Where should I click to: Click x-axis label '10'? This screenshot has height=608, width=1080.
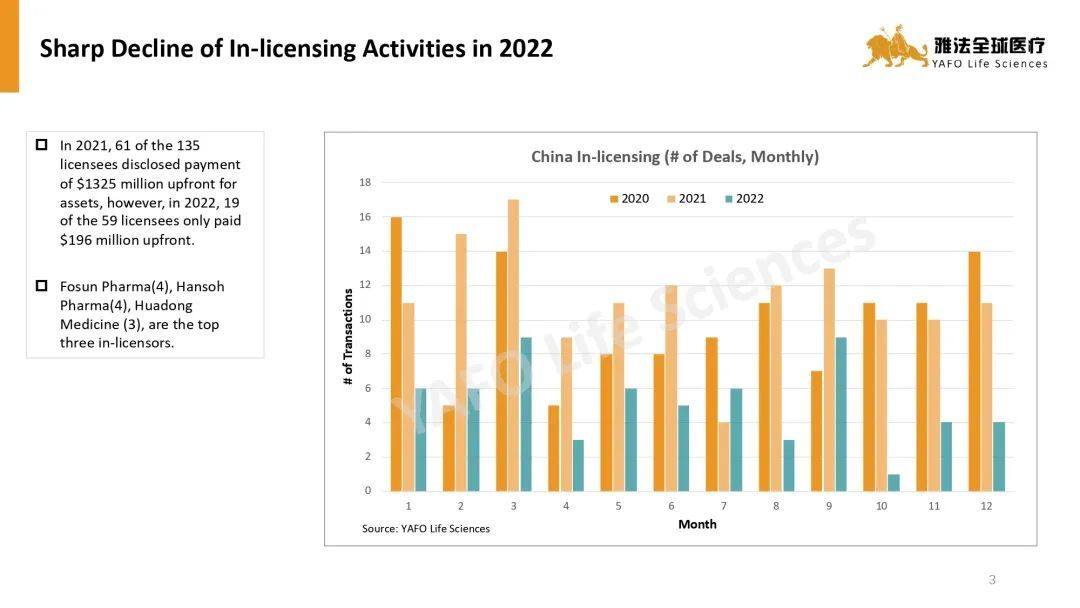click(881, 506)
